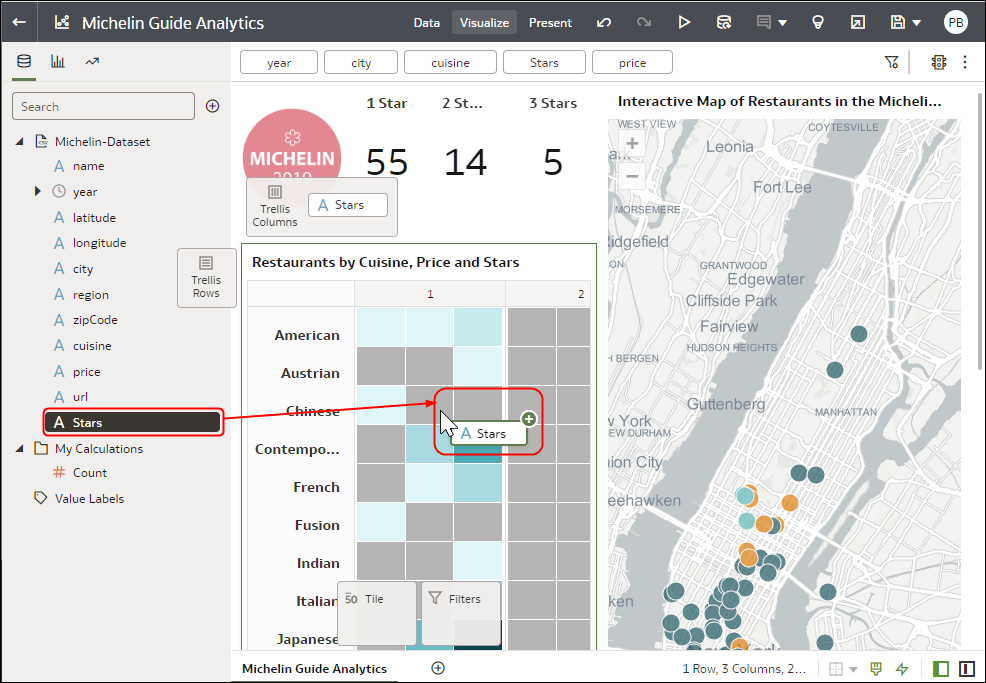Open the Data tab
986x683 pixels.
426,23
